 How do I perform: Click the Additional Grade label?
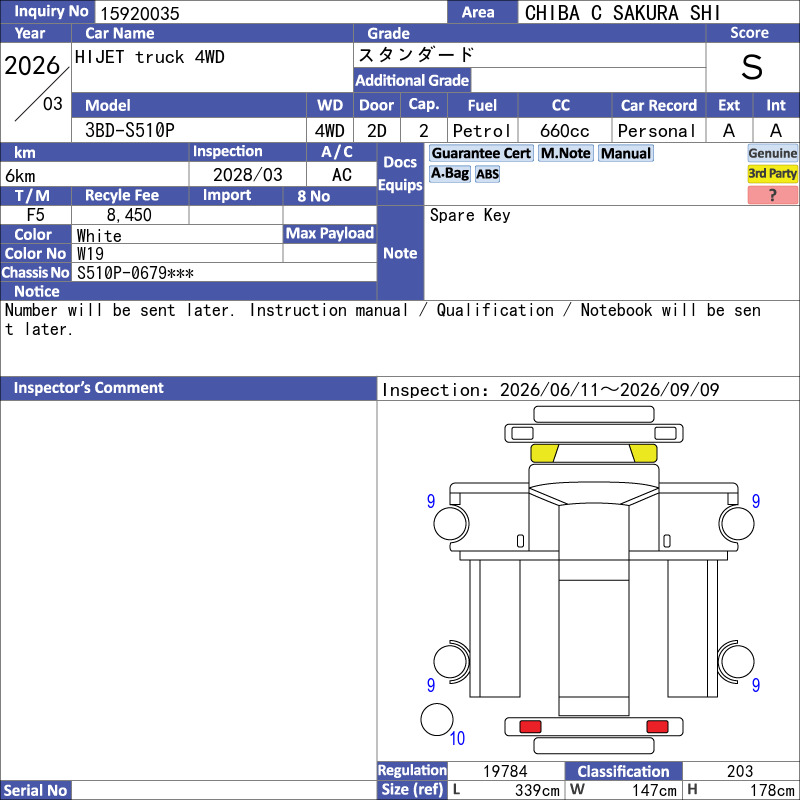[412, 80]
